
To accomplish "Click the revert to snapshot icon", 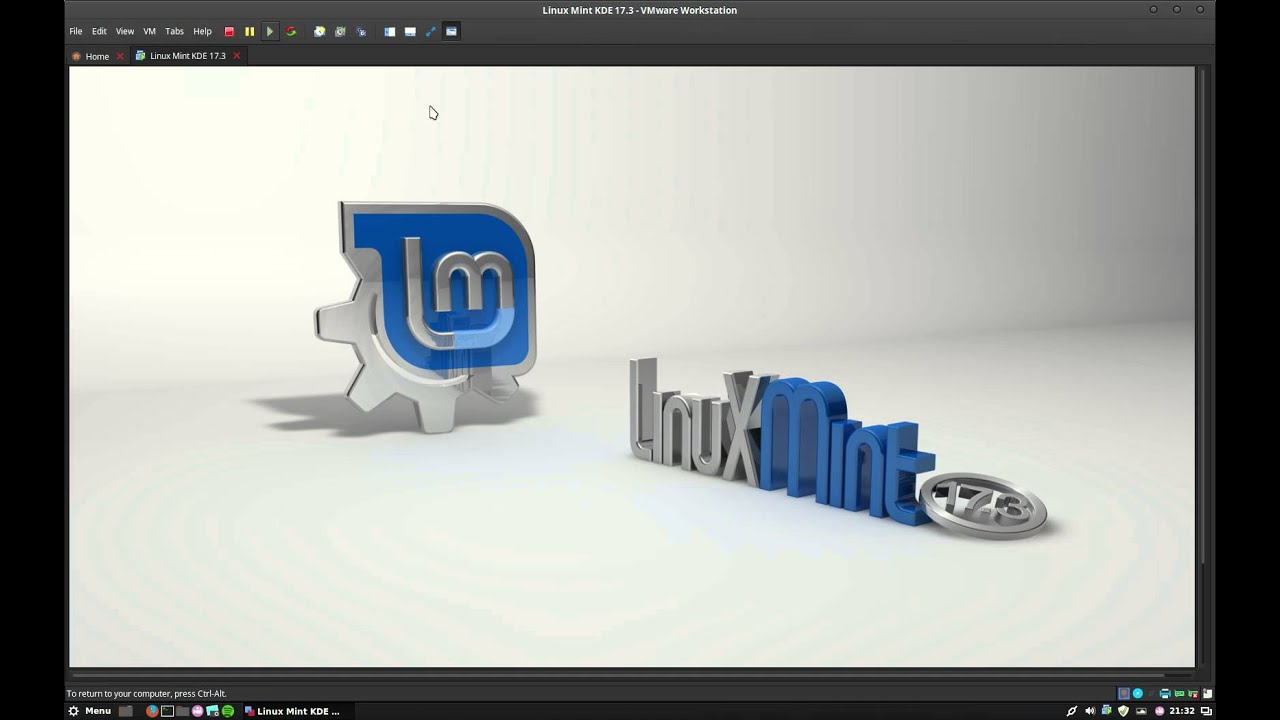I will [x=340, y=31].
